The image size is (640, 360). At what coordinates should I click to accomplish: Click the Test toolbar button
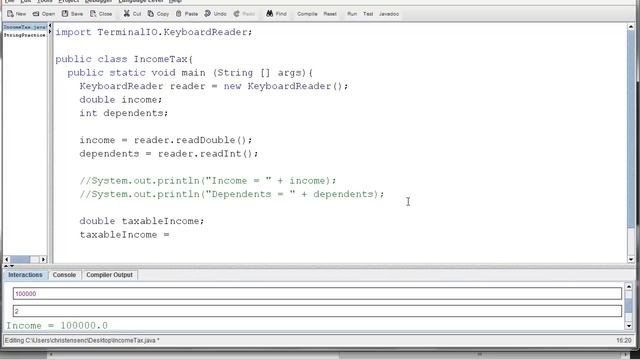pos(368,14)
